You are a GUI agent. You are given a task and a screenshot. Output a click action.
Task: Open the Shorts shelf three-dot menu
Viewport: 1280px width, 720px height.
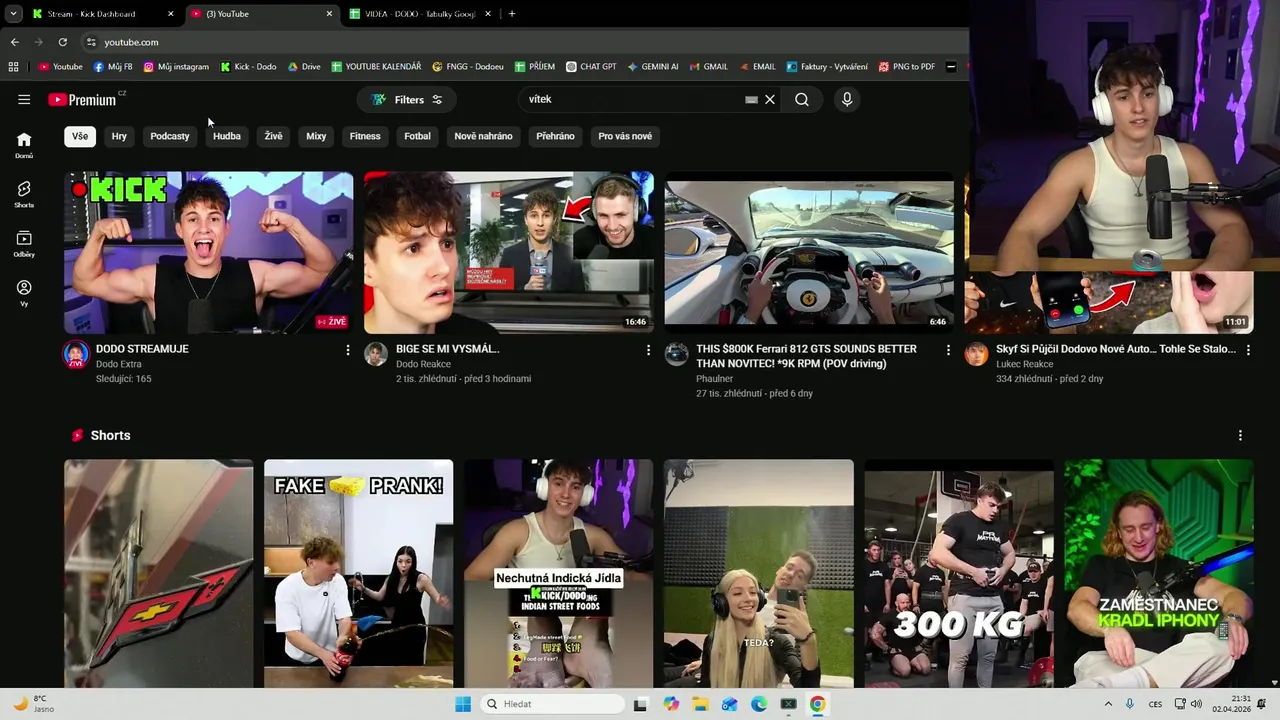tap(1240, 436)
